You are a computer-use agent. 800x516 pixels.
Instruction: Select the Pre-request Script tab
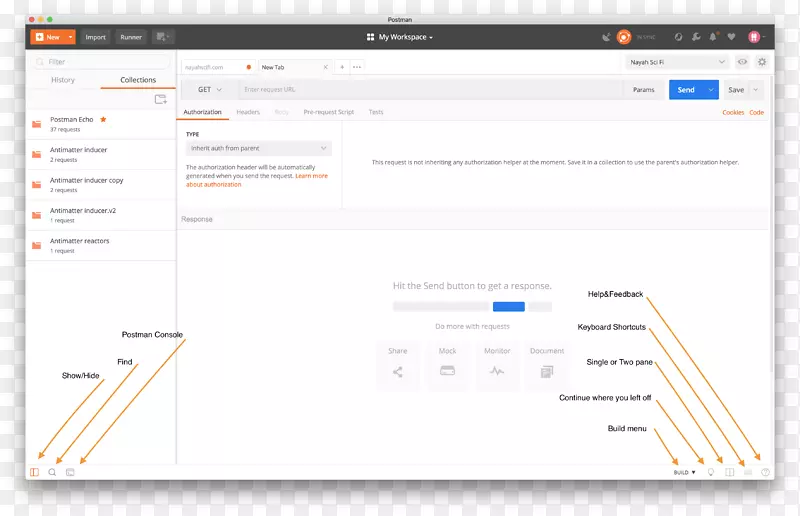pyautogui.click(x=329, y=112)
